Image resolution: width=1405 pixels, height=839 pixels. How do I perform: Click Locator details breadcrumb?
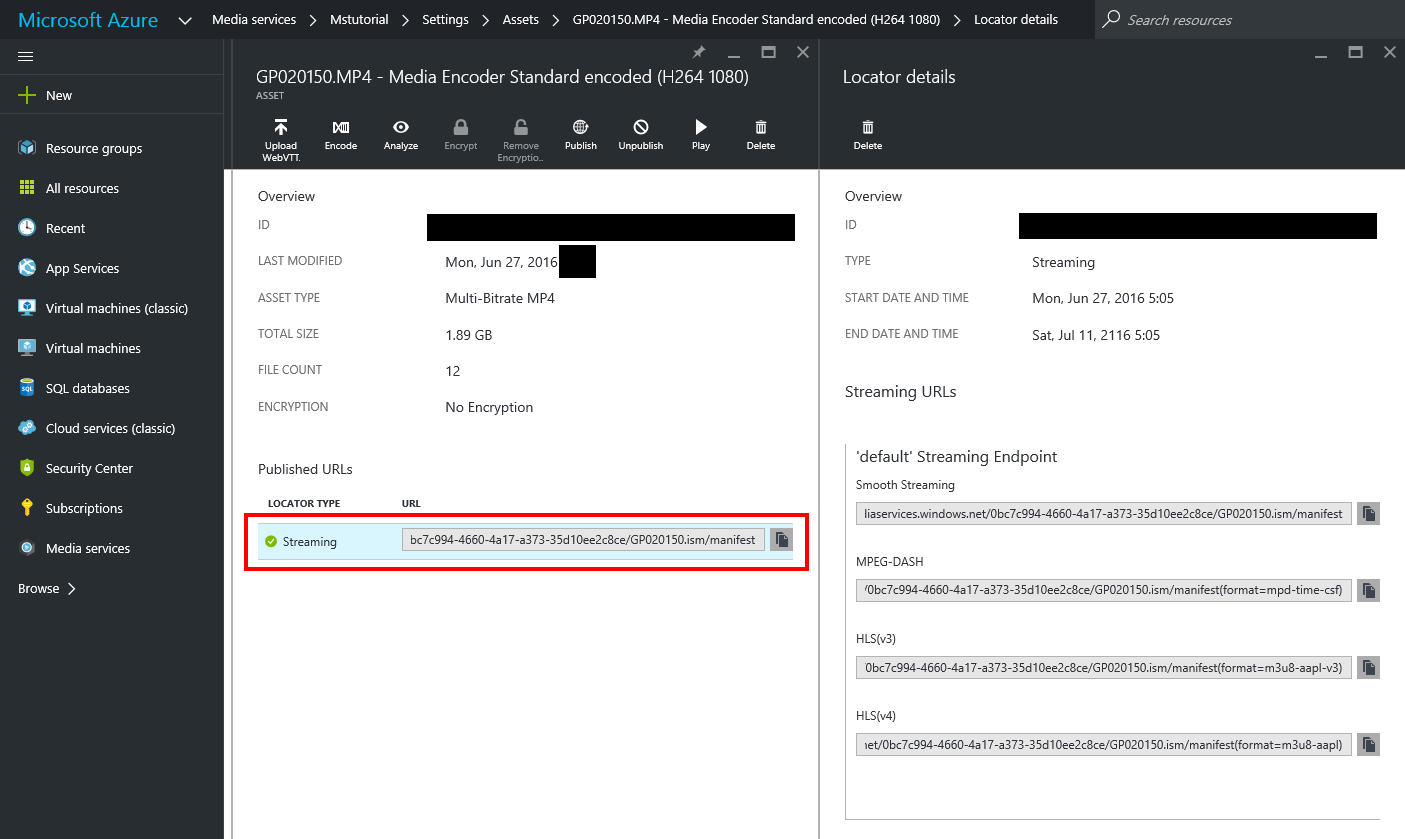coord(1016,19)
